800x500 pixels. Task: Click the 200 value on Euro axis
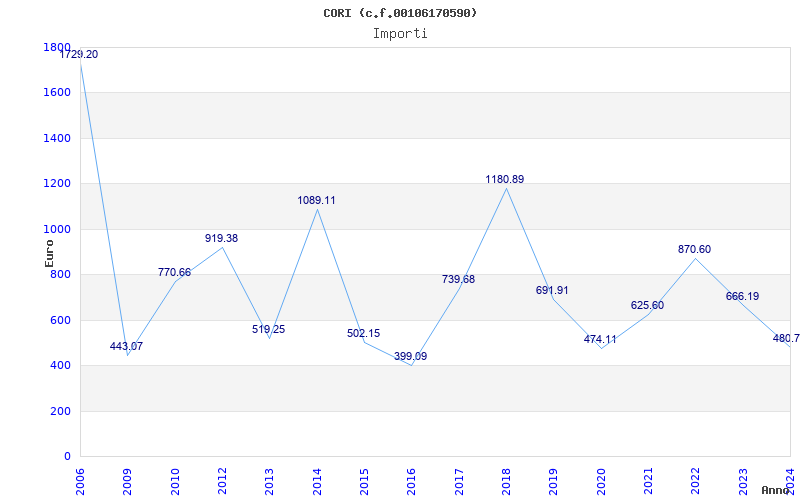point(60,411)
